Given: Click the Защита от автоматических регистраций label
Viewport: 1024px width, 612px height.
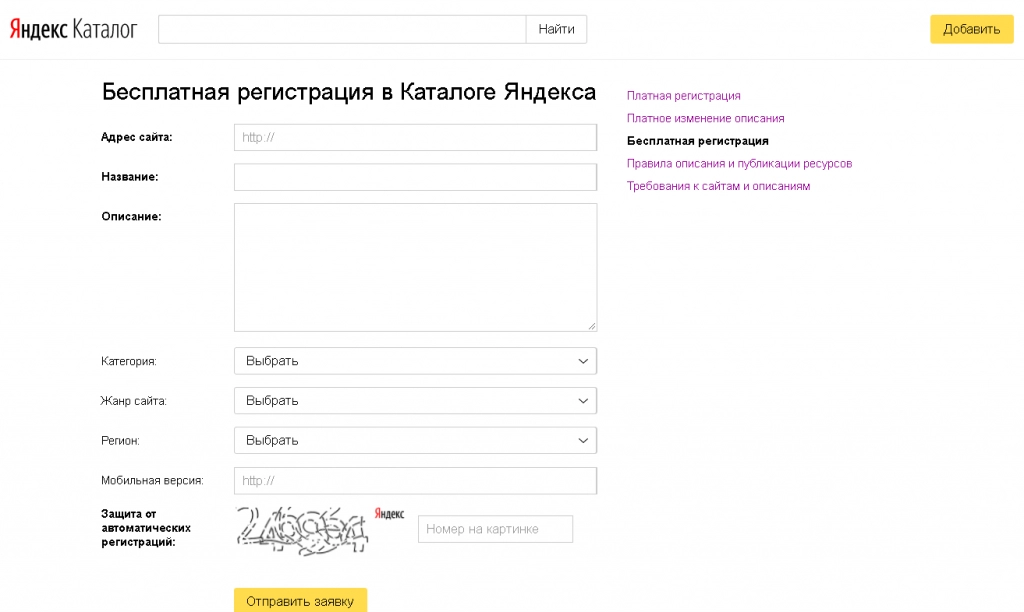Looking at the screenshot, I should coord(146,528).
